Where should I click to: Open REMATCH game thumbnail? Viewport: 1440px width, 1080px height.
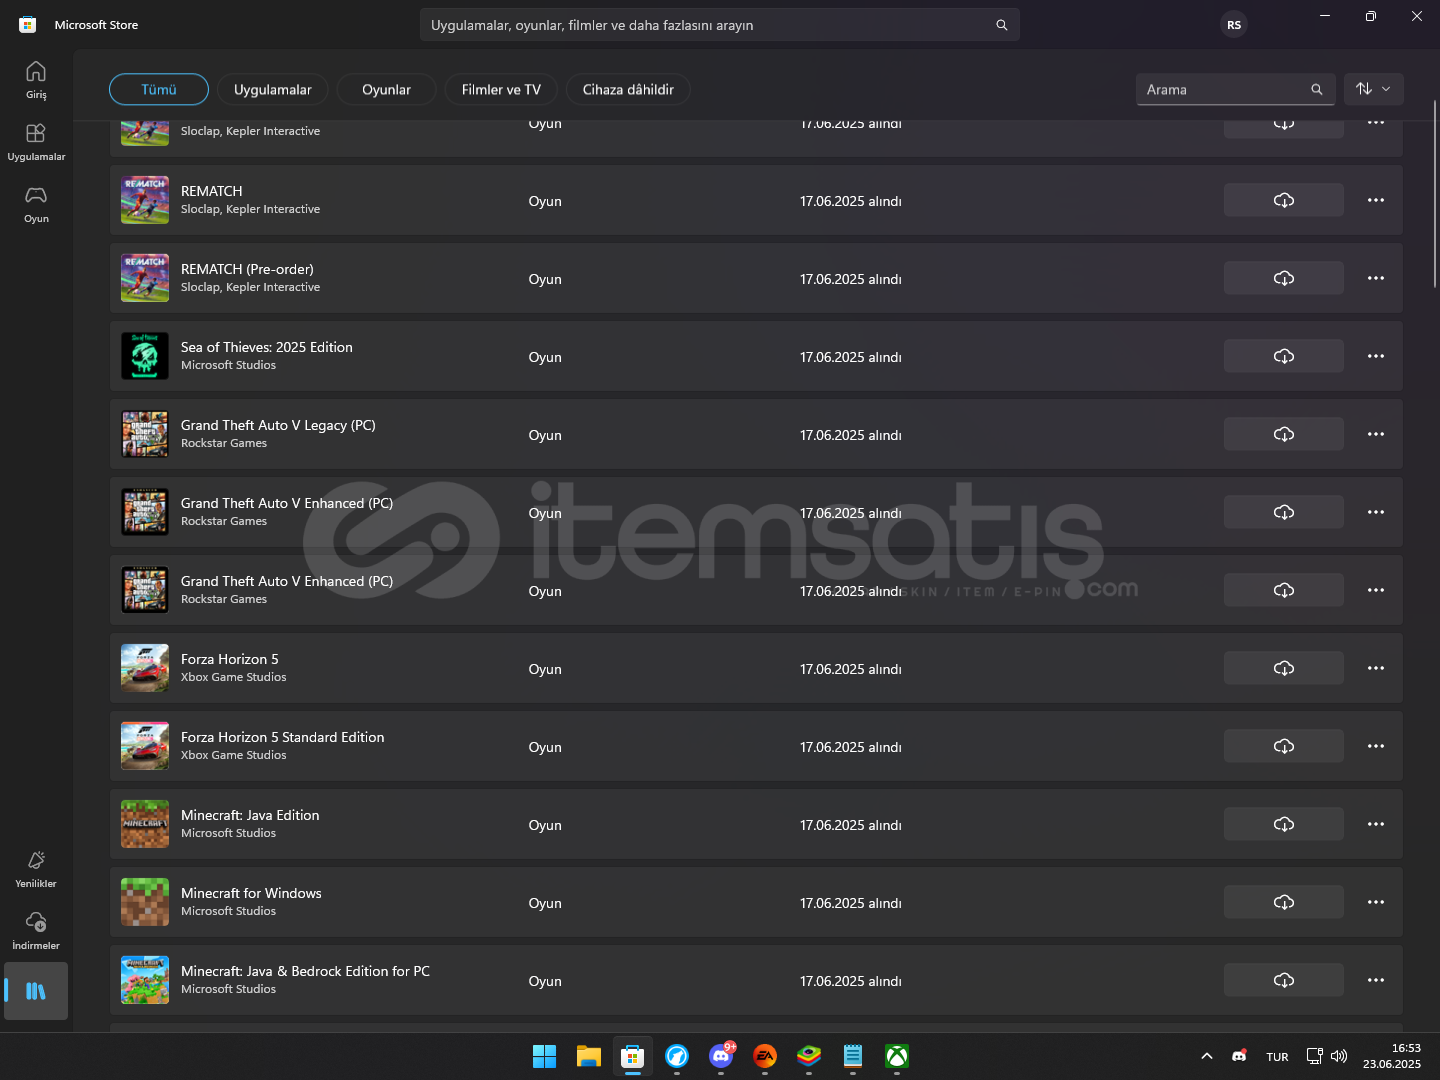tap(145, 200)
